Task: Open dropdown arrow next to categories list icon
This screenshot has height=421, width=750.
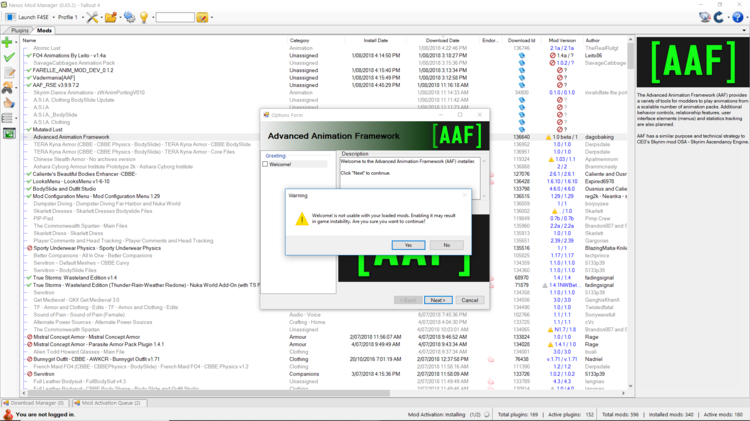Action: click(16, 118)
